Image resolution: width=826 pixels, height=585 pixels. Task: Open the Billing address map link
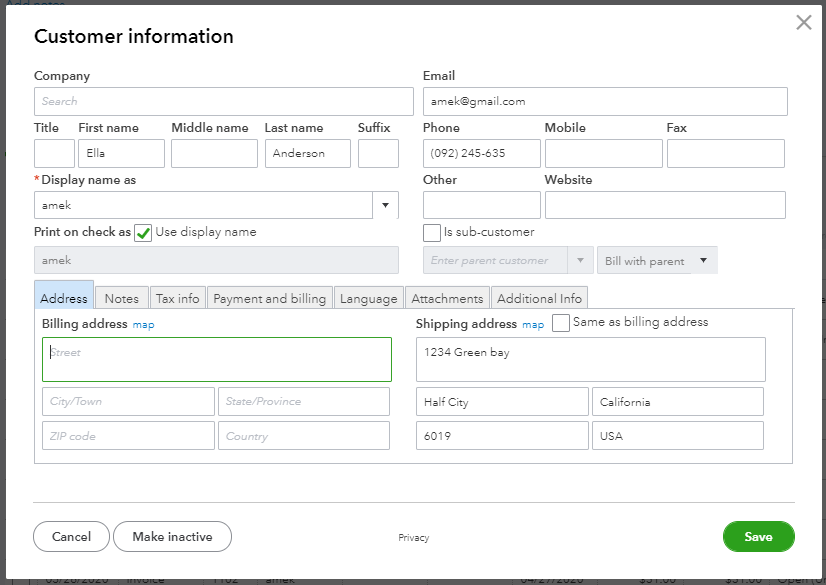pos(143,325)
